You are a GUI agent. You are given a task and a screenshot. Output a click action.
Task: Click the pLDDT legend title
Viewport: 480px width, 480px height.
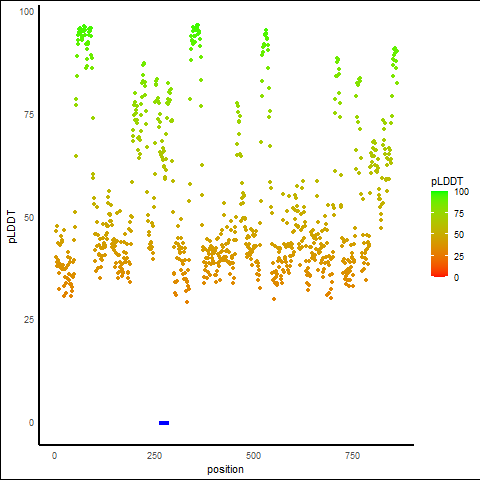(447, 181)
